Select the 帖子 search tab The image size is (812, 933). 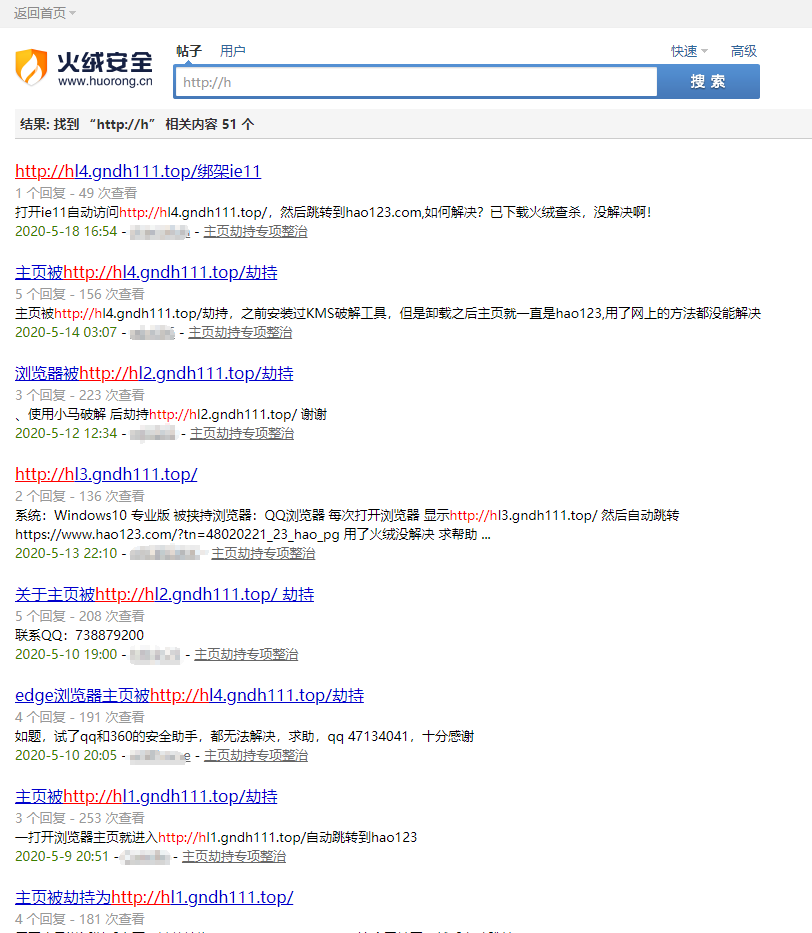(x=188, y=51)
